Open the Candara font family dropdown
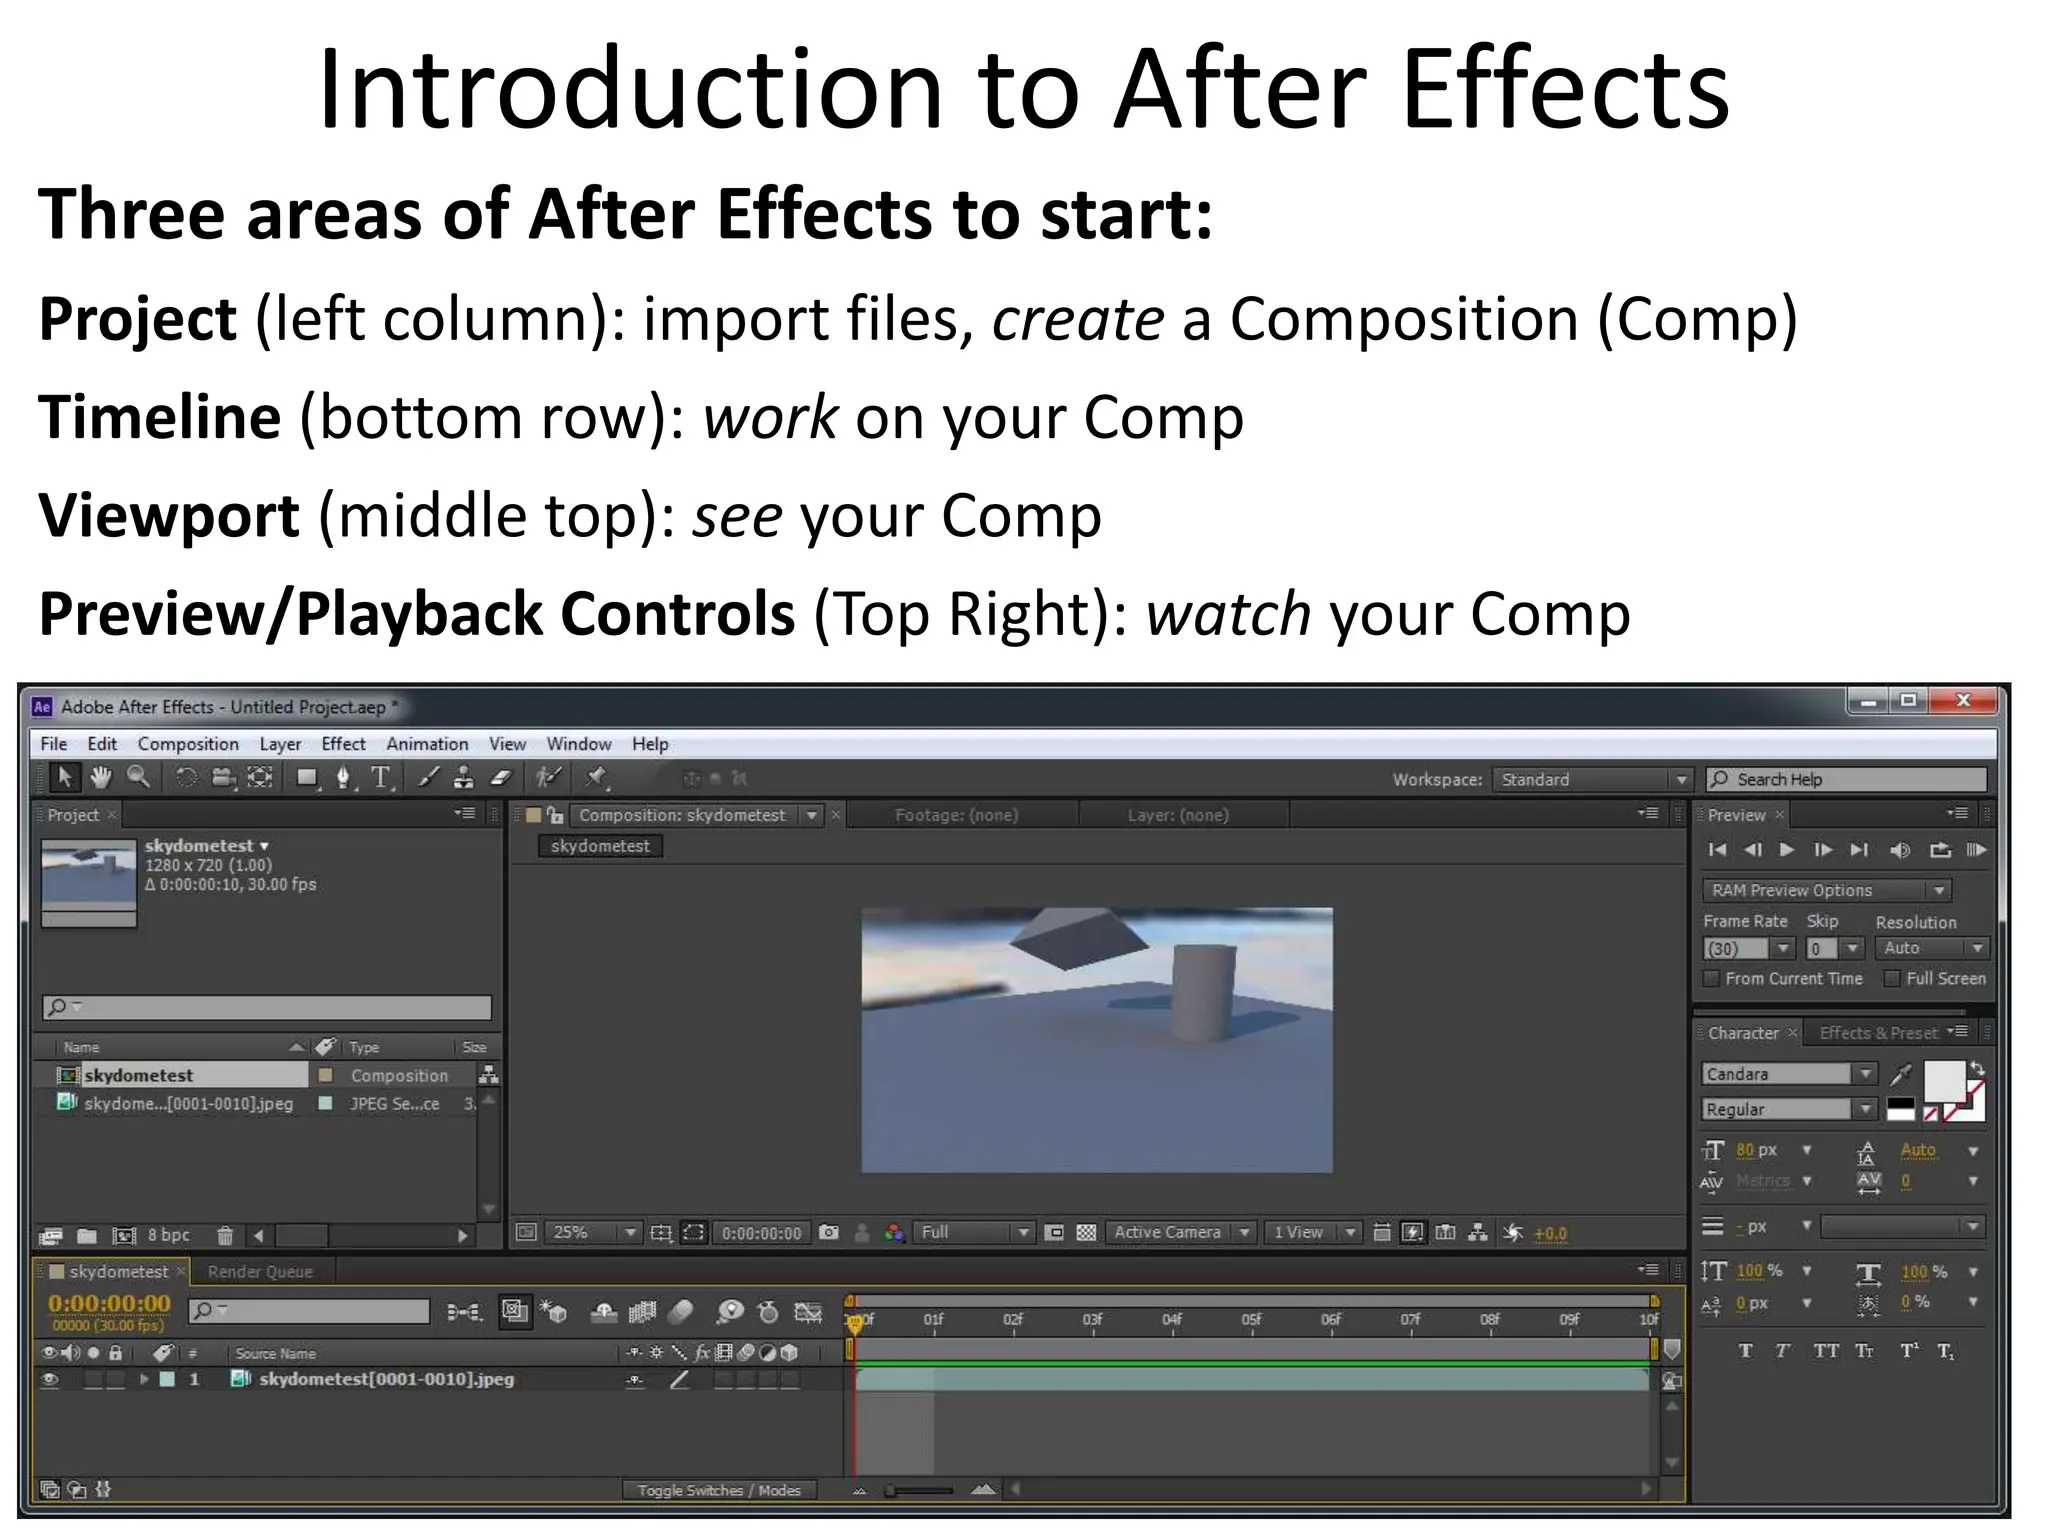The width and height of the screenshot is (2048, 1536). tap(1864, 1074)
